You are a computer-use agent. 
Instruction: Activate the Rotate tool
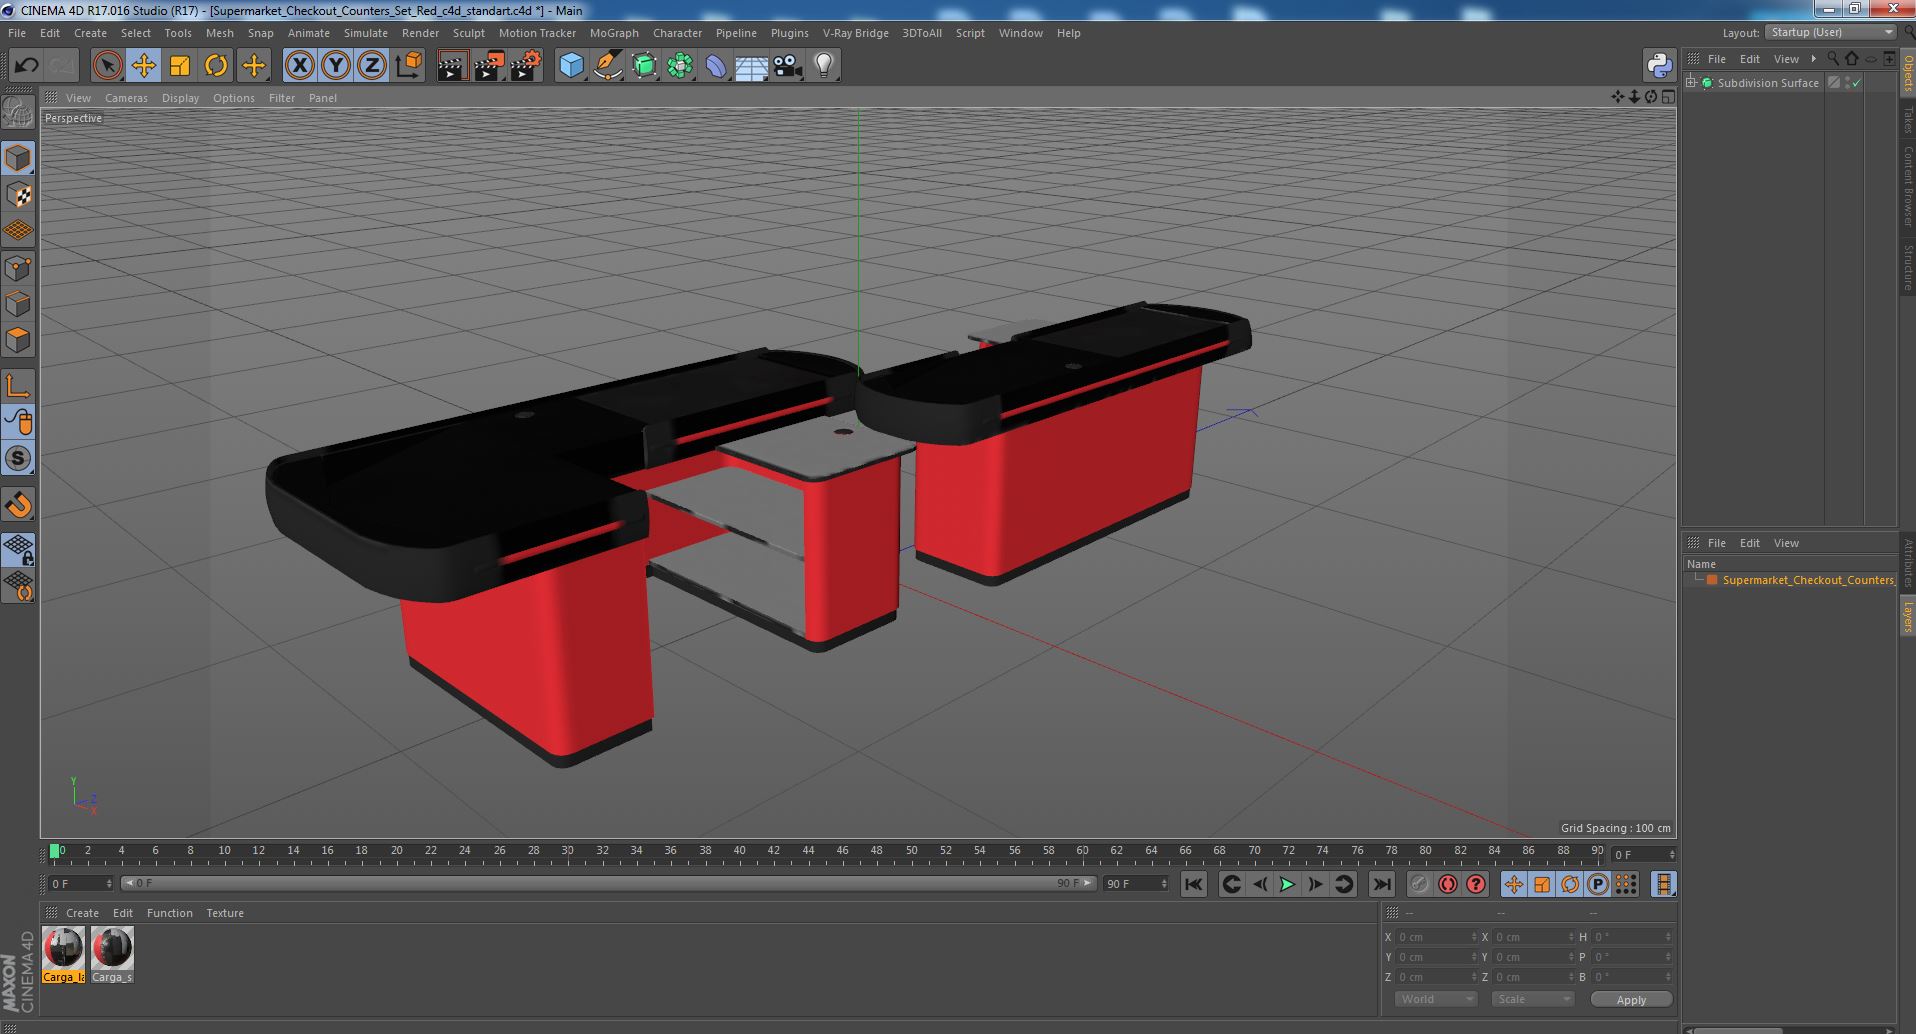216,66
